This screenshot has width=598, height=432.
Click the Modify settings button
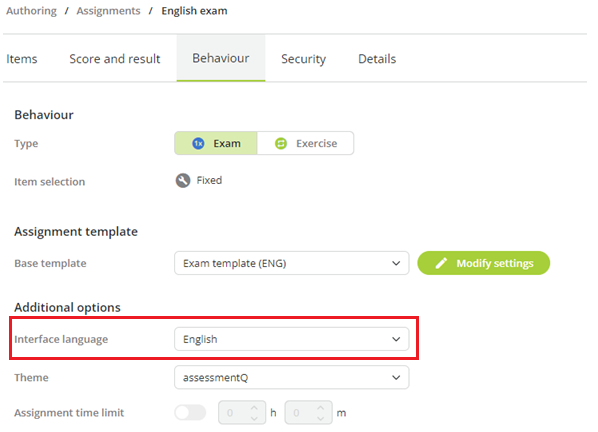[484, 263]
